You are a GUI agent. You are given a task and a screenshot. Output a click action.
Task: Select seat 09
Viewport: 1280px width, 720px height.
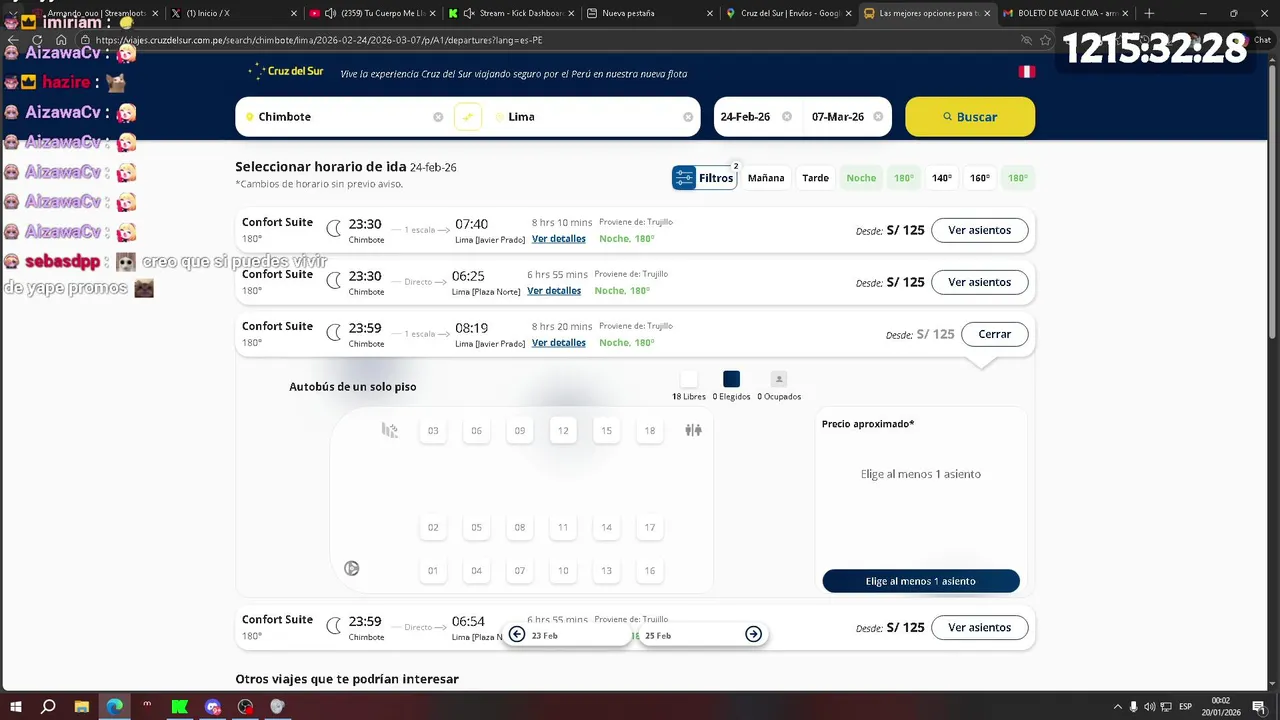(x=520, y=431)
